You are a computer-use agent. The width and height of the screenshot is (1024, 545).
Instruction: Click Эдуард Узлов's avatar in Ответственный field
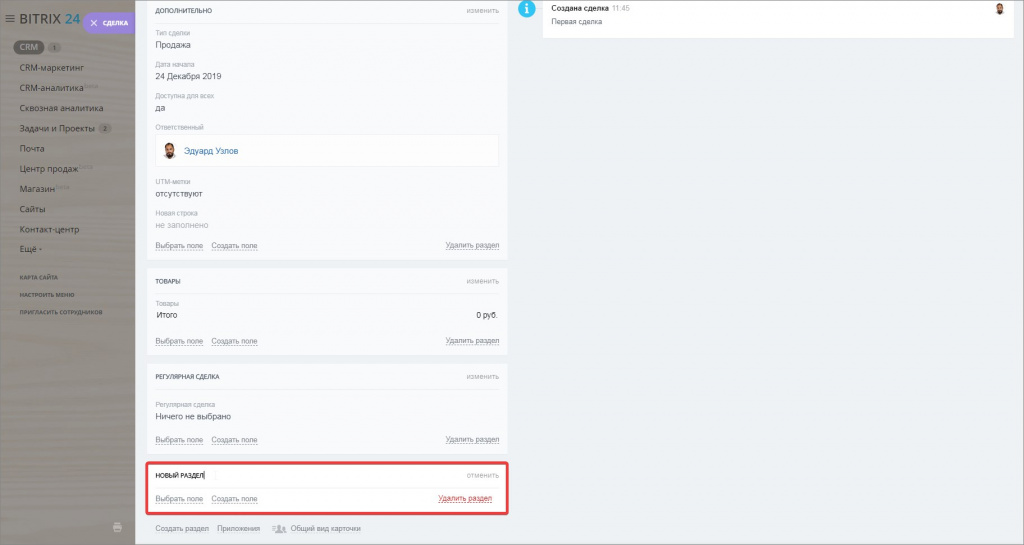[x=170, y=151]
